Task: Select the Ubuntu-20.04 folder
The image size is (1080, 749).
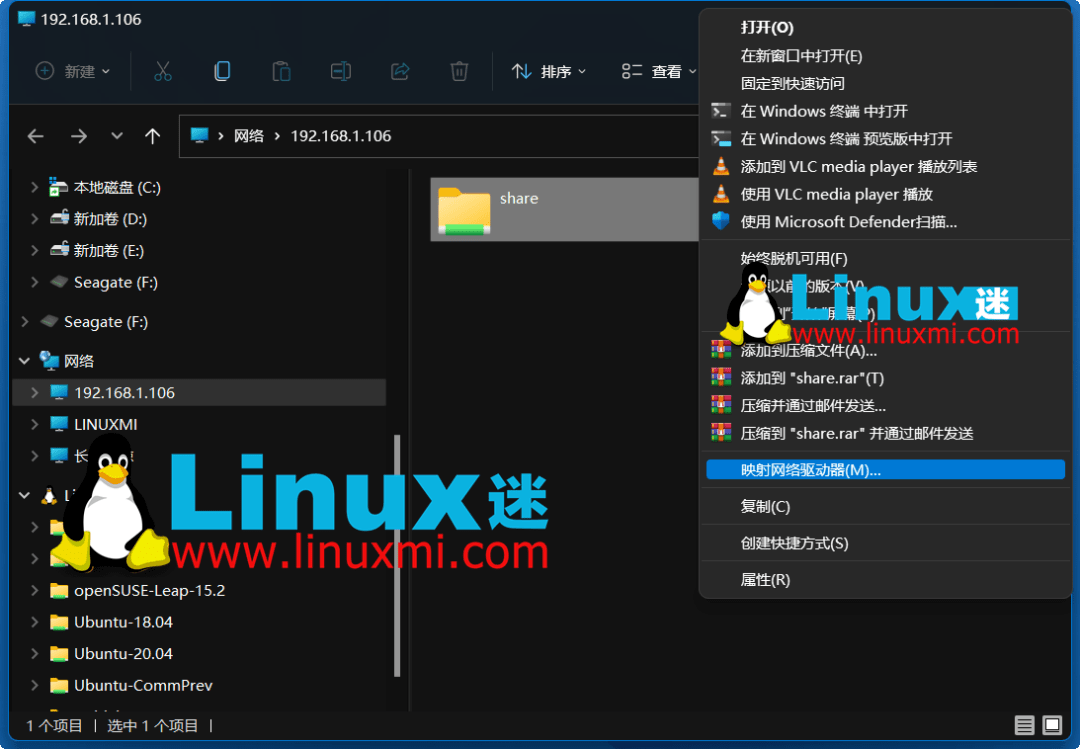Action: click(x=123, y=654)
